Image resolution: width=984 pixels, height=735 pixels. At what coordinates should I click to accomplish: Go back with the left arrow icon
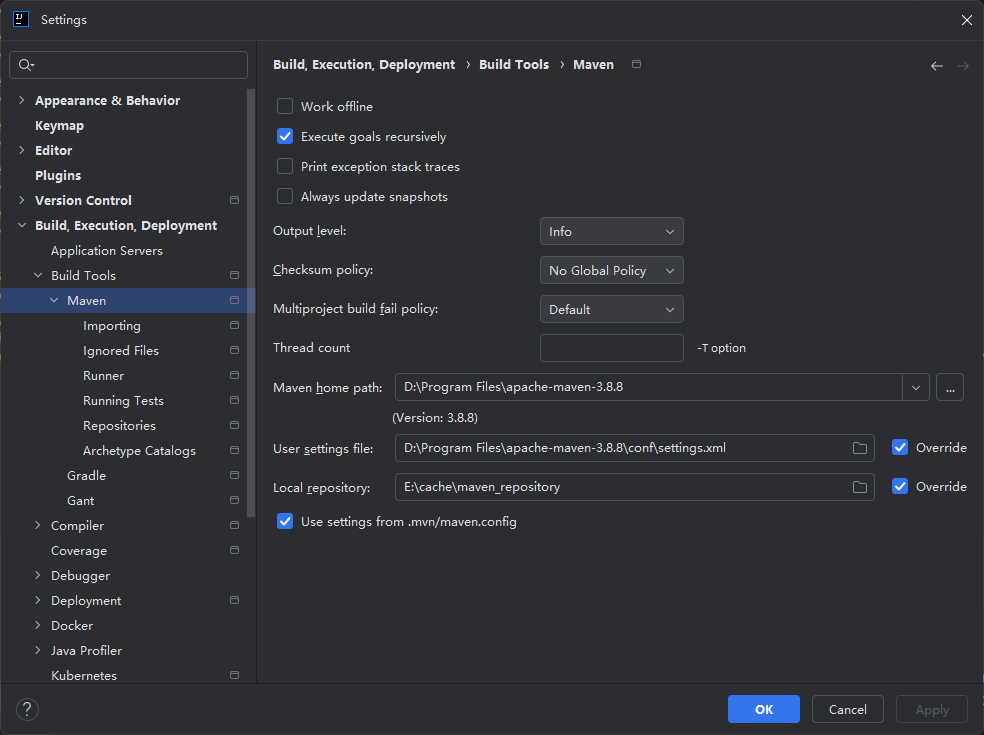tap(936, 66)
